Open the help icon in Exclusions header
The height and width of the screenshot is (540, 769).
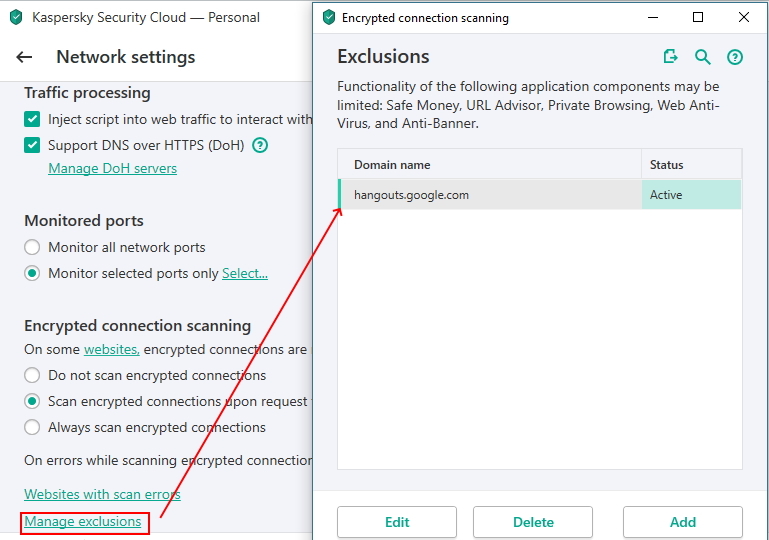[x=734, y=57]
